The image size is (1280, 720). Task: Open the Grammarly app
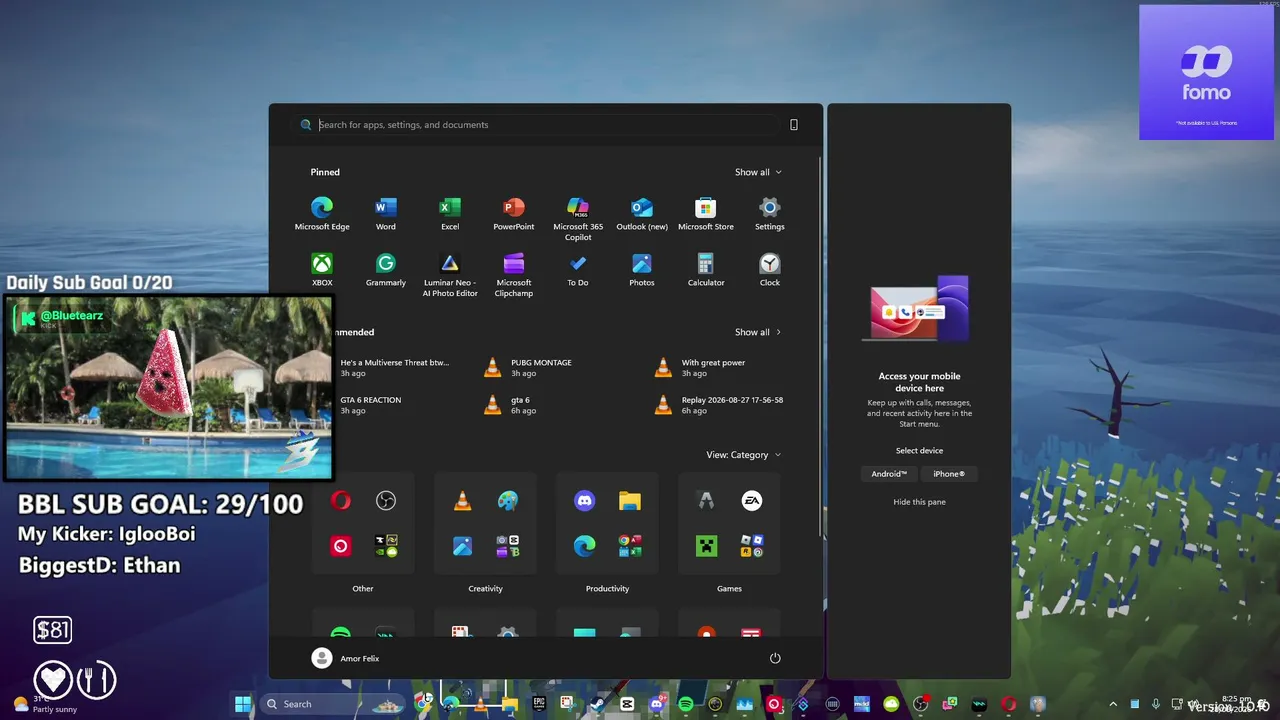point(386,269)
